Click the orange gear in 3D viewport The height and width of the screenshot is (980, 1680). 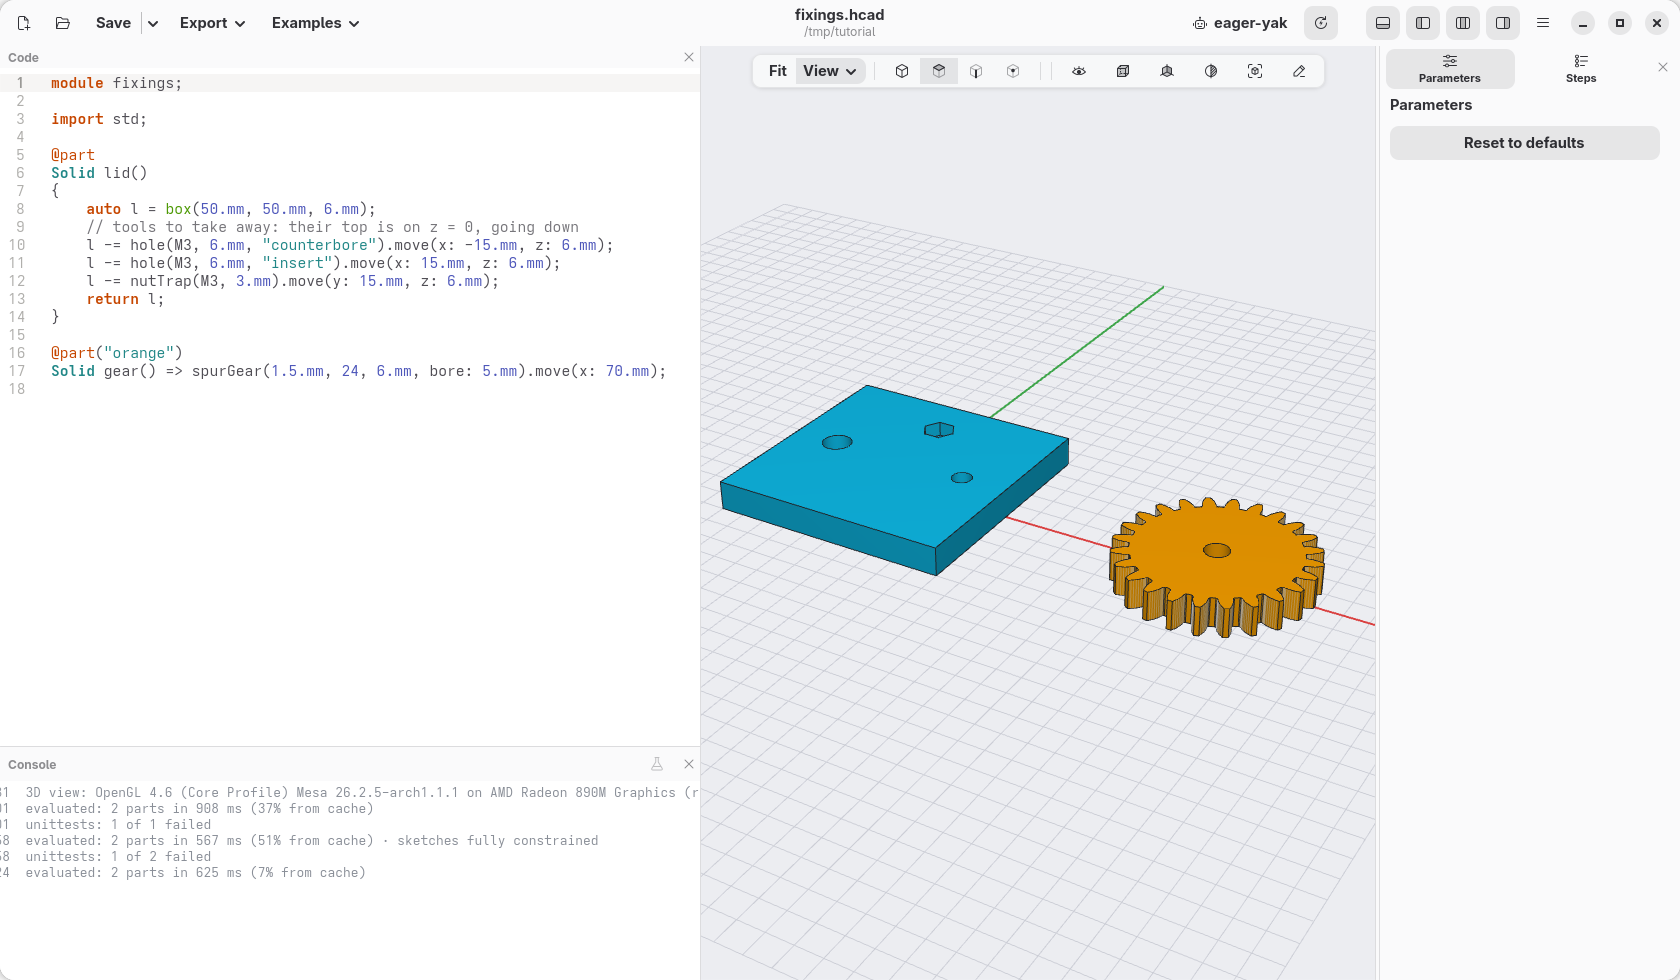tap(1217, 566)
